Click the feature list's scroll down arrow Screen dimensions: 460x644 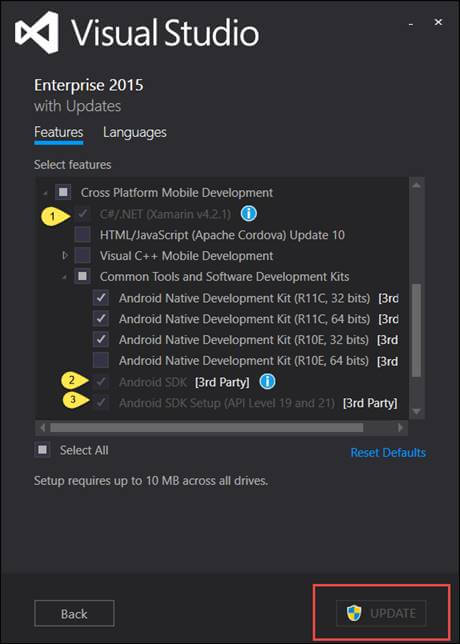416,411
